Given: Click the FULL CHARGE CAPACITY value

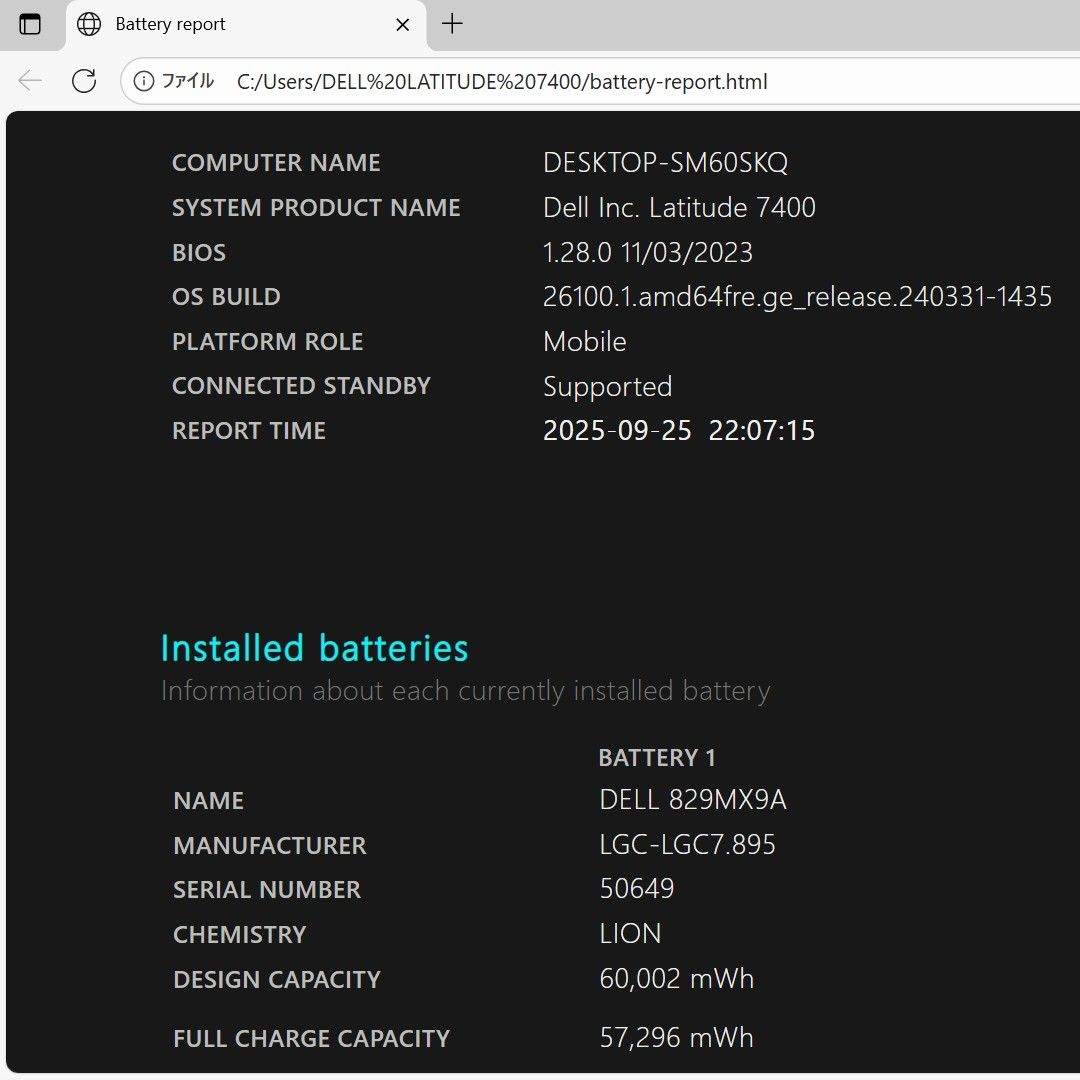Looking at the screenshot, I should [676, 1037].
